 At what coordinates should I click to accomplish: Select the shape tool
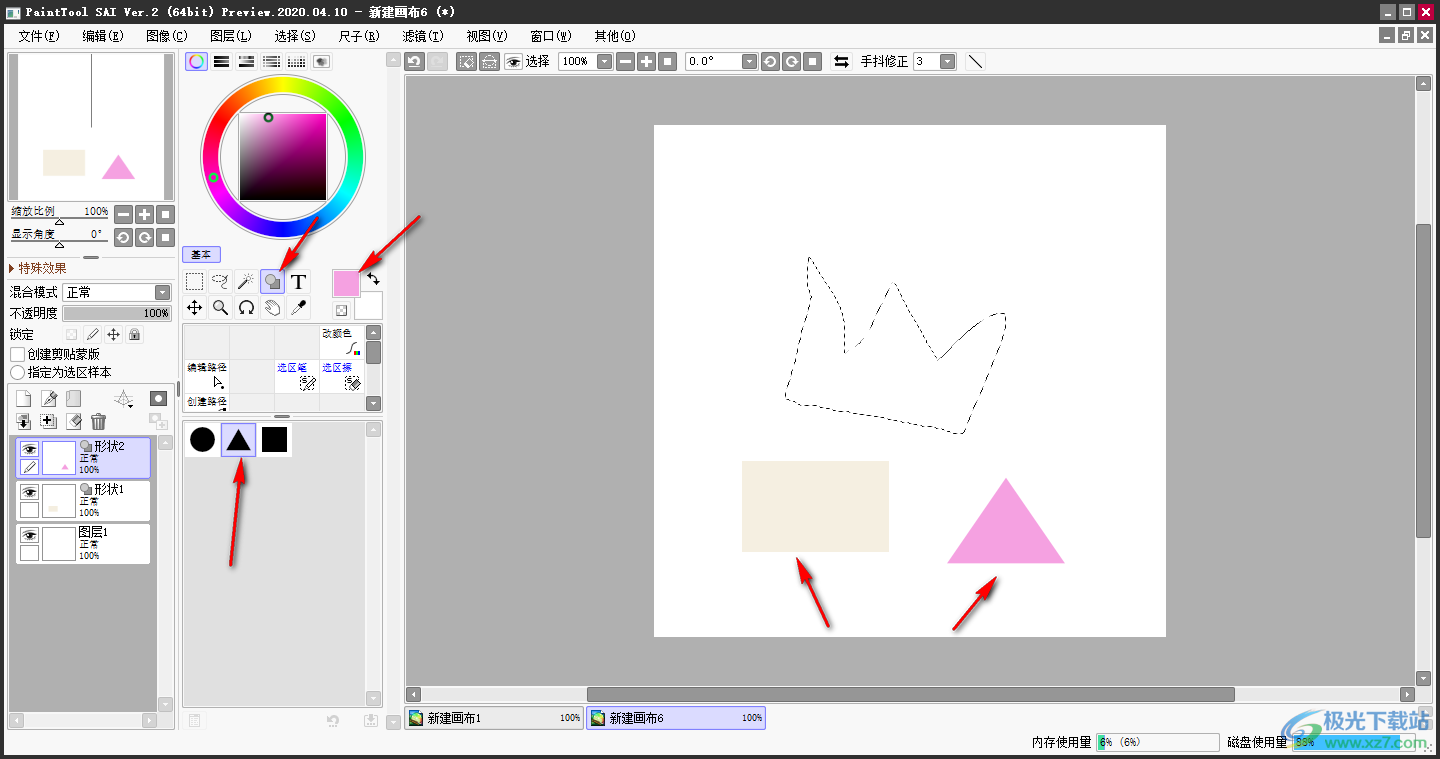[x=272, y=282]
